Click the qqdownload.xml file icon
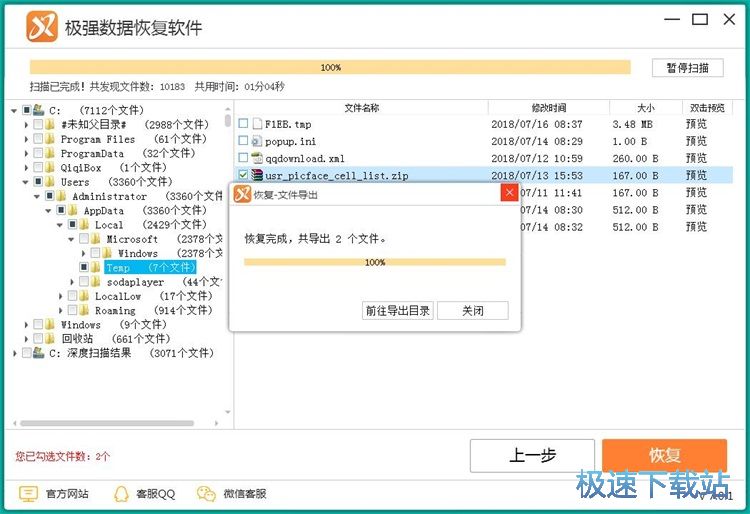Screen dimensions: 750x514 coord(257,158)
